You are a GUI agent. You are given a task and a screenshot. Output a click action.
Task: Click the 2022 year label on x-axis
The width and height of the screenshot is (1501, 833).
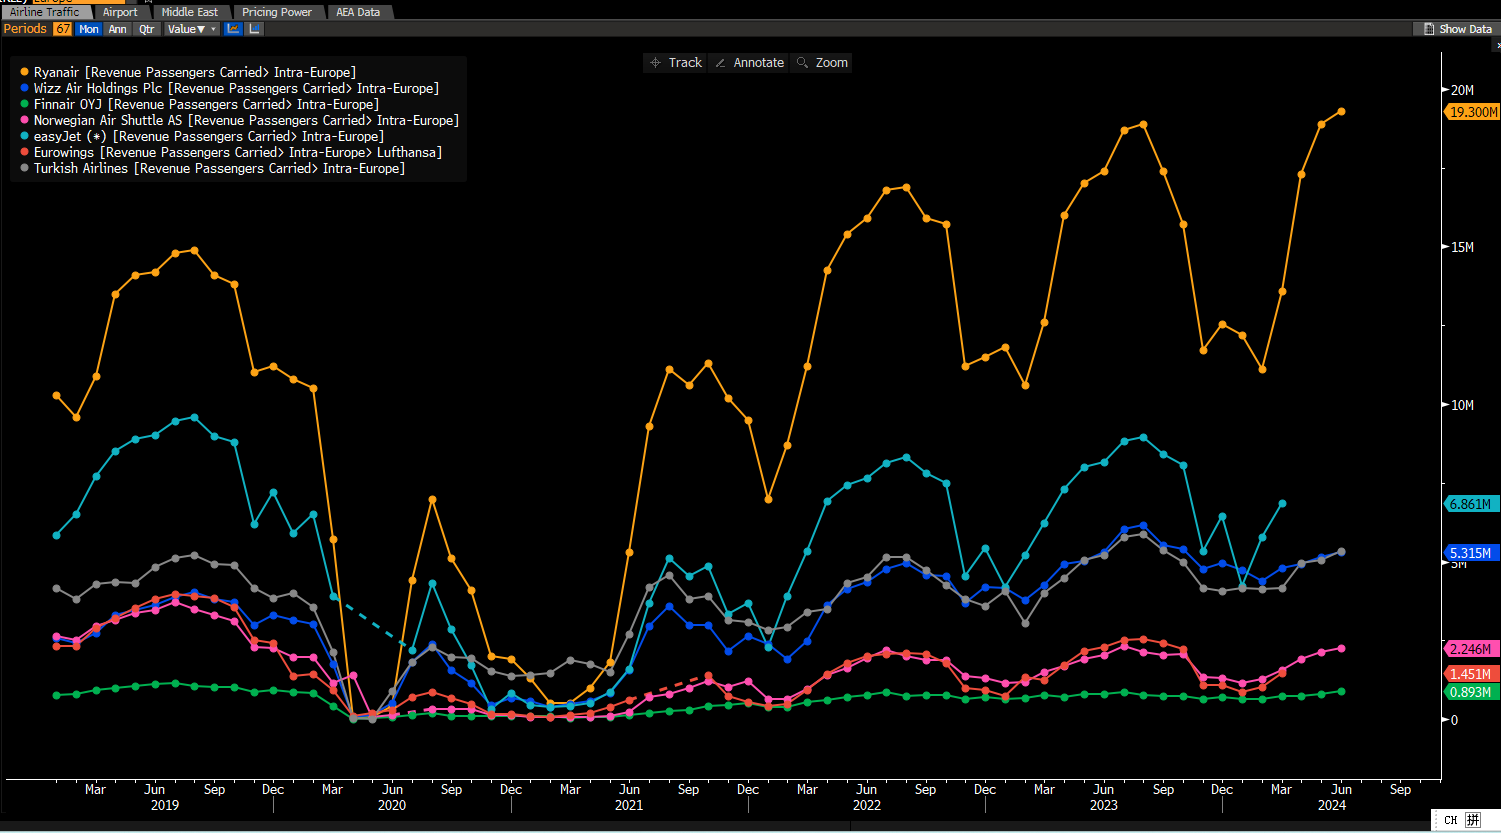pyautogui.click(x=867, y=805)
